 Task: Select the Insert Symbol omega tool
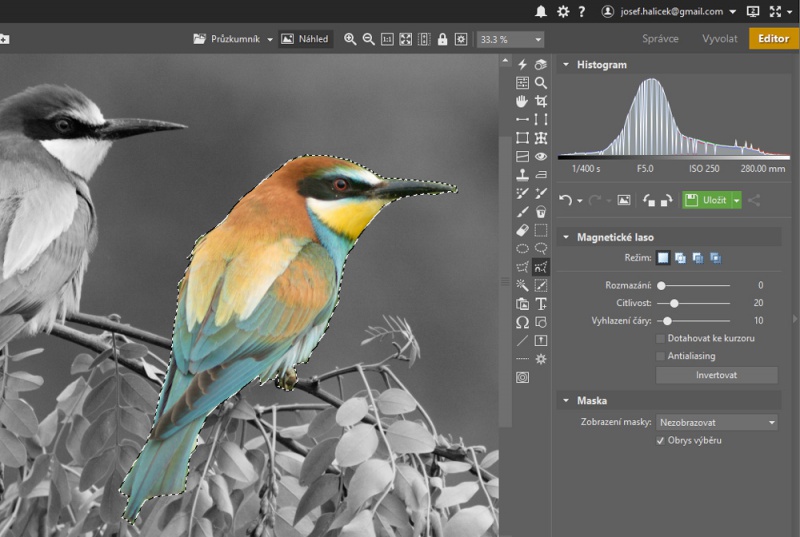522,322
